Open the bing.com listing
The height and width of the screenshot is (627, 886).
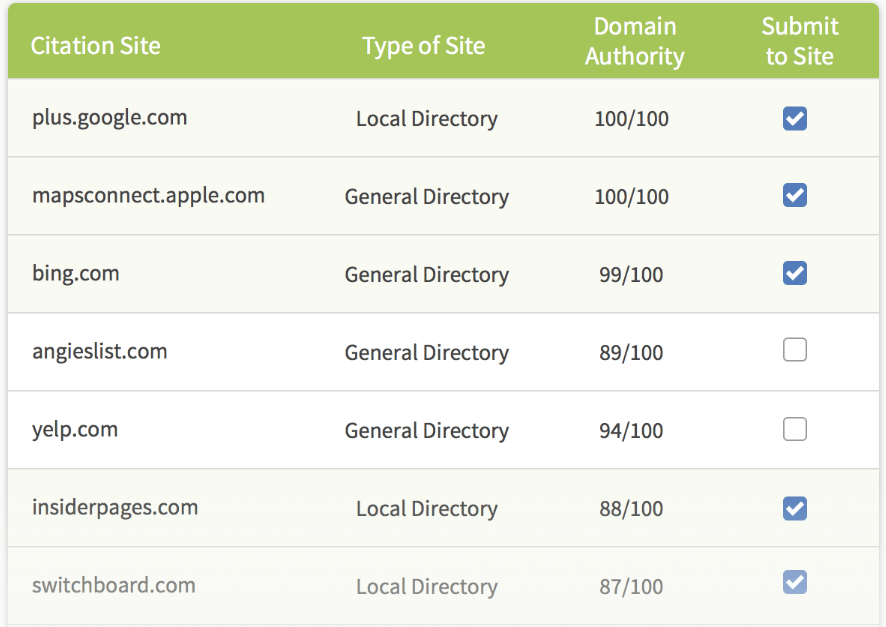click(x=76, y=274)
